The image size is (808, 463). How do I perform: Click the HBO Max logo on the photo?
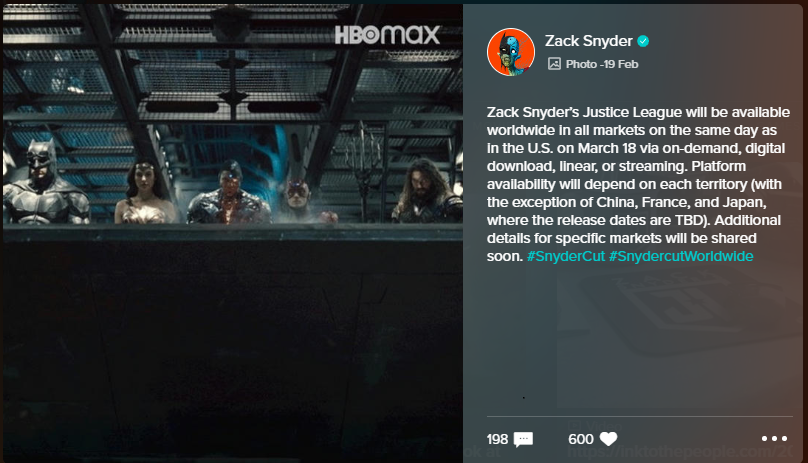pos(388,35)
